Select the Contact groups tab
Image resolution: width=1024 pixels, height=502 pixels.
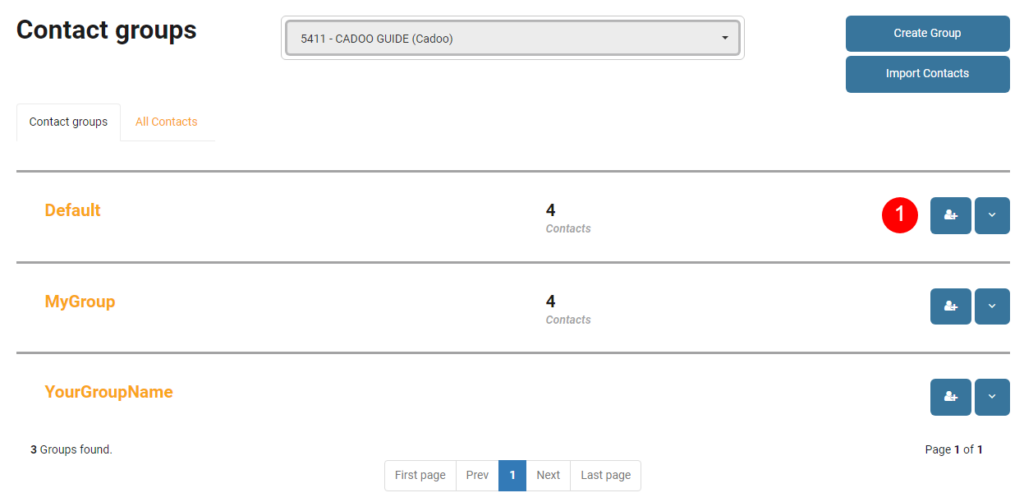[69, 122]
